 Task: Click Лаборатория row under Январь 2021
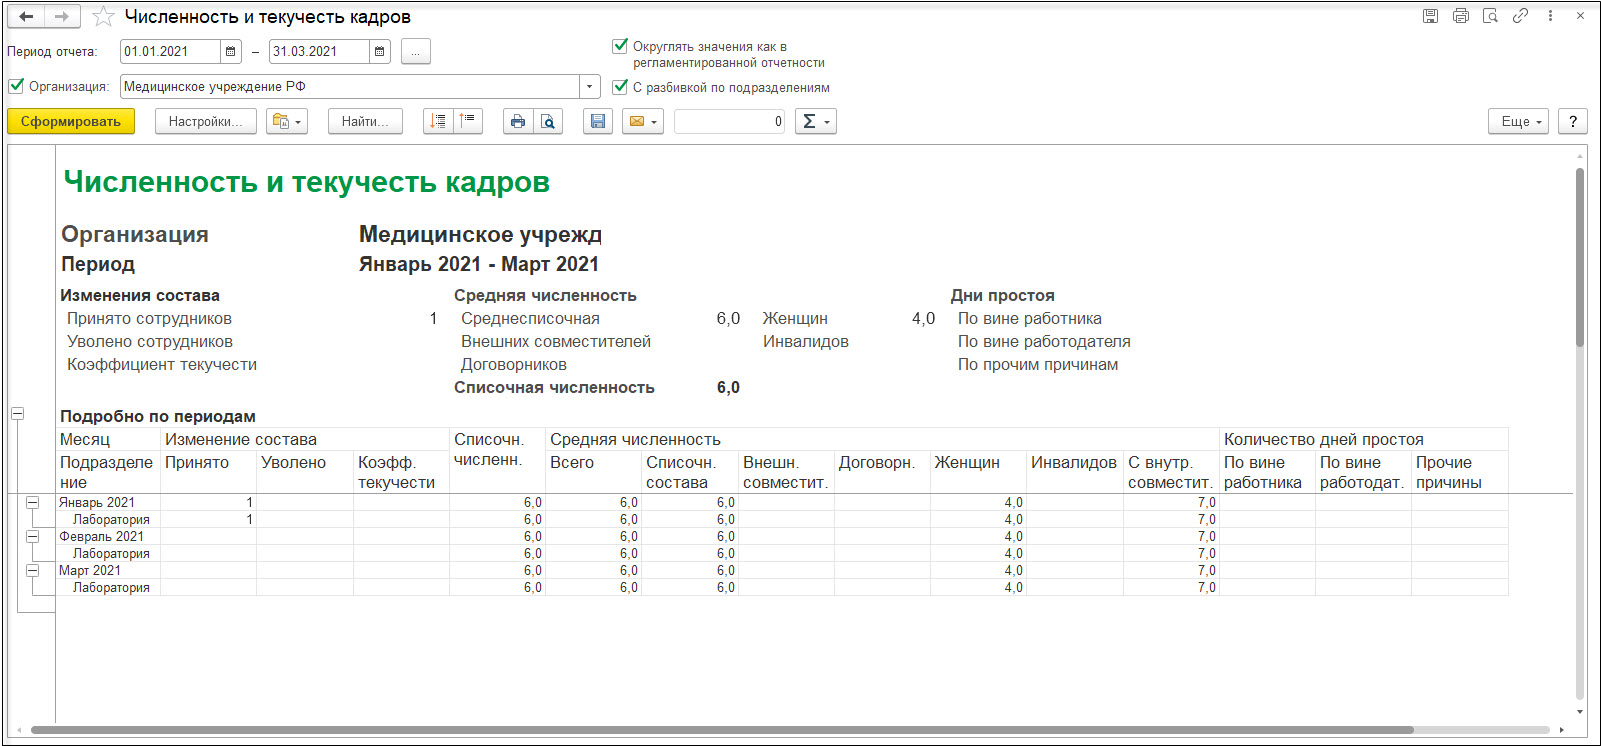point(111,519)
